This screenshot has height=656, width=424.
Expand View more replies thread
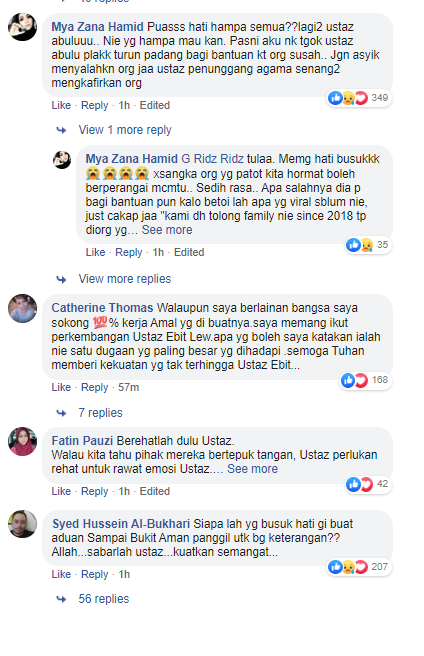[125, 279]
